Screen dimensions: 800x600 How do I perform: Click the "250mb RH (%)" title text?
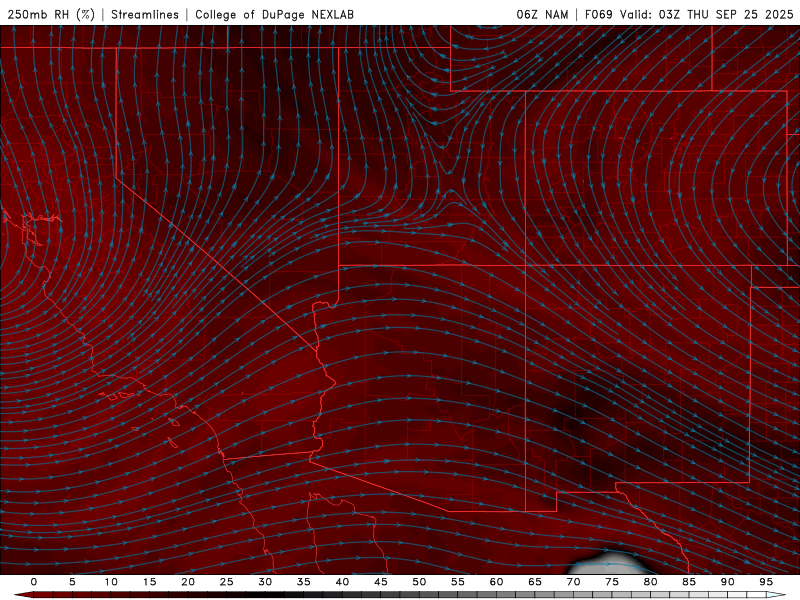51,14
